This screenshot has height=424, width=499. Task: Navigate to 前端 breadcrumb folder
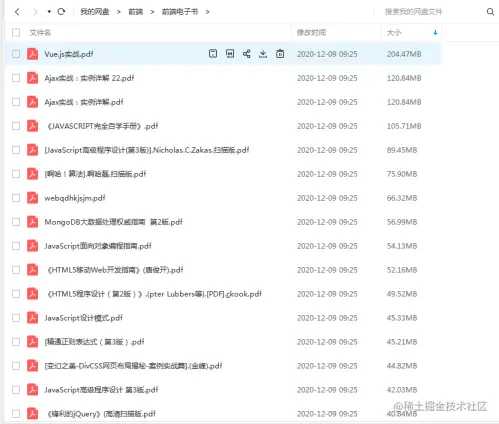coord(136,12)
